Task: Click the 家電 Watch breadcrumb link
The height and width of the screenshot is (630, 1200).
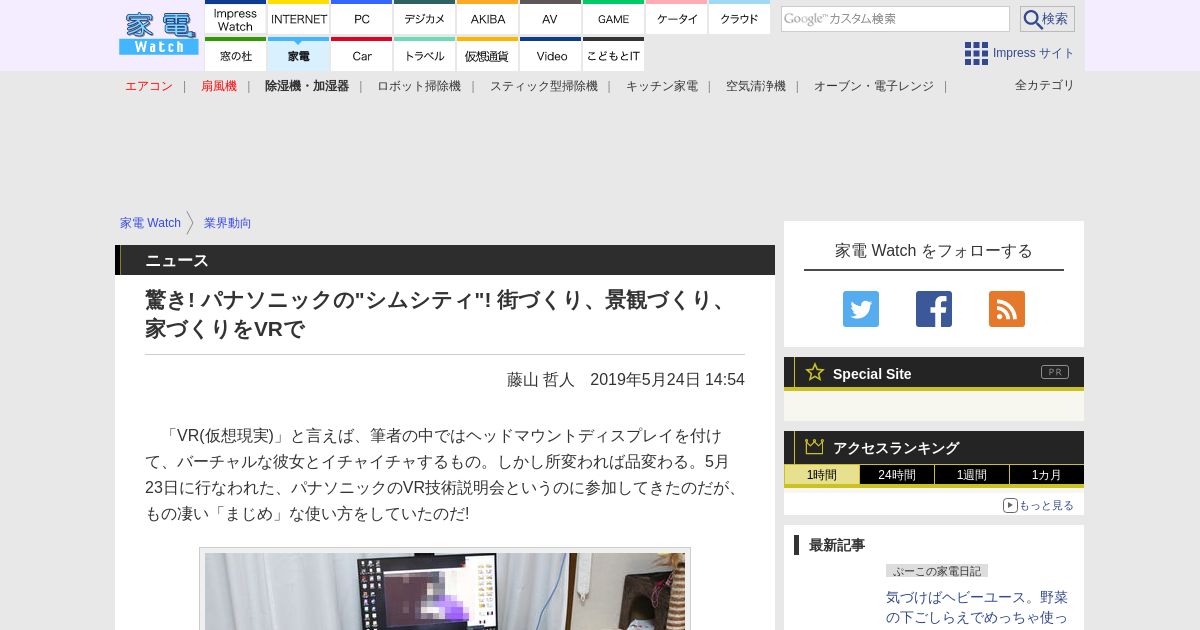Action: pos(150,223)
